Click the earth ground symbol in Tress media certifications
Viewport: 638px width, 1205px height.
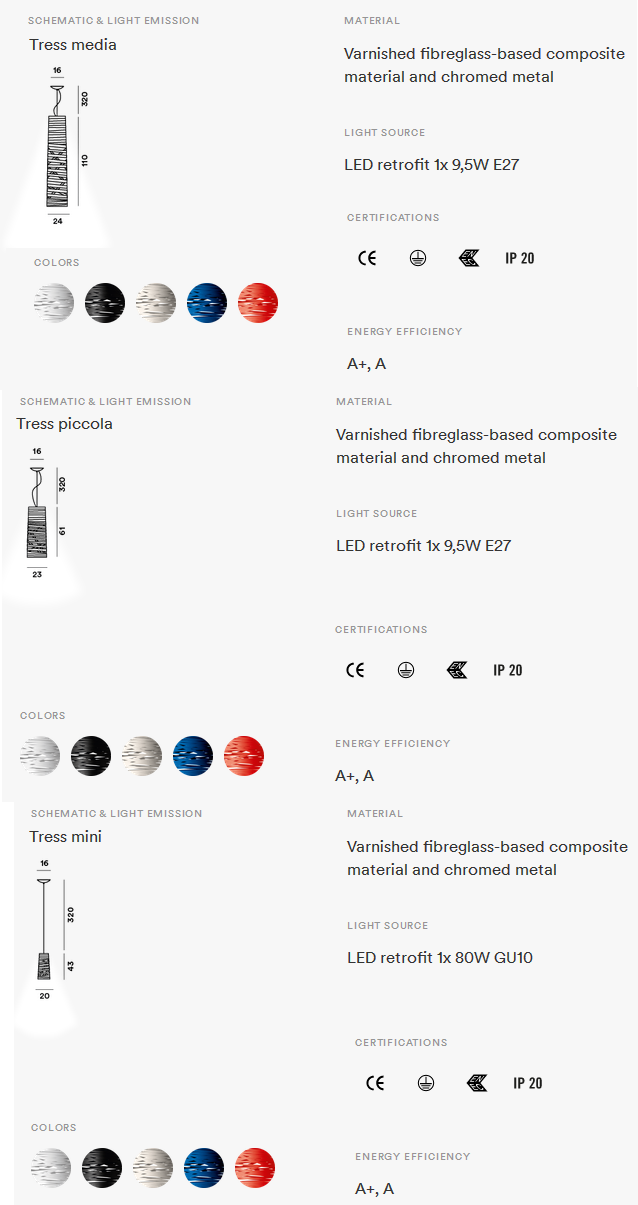tap(418, 258)
